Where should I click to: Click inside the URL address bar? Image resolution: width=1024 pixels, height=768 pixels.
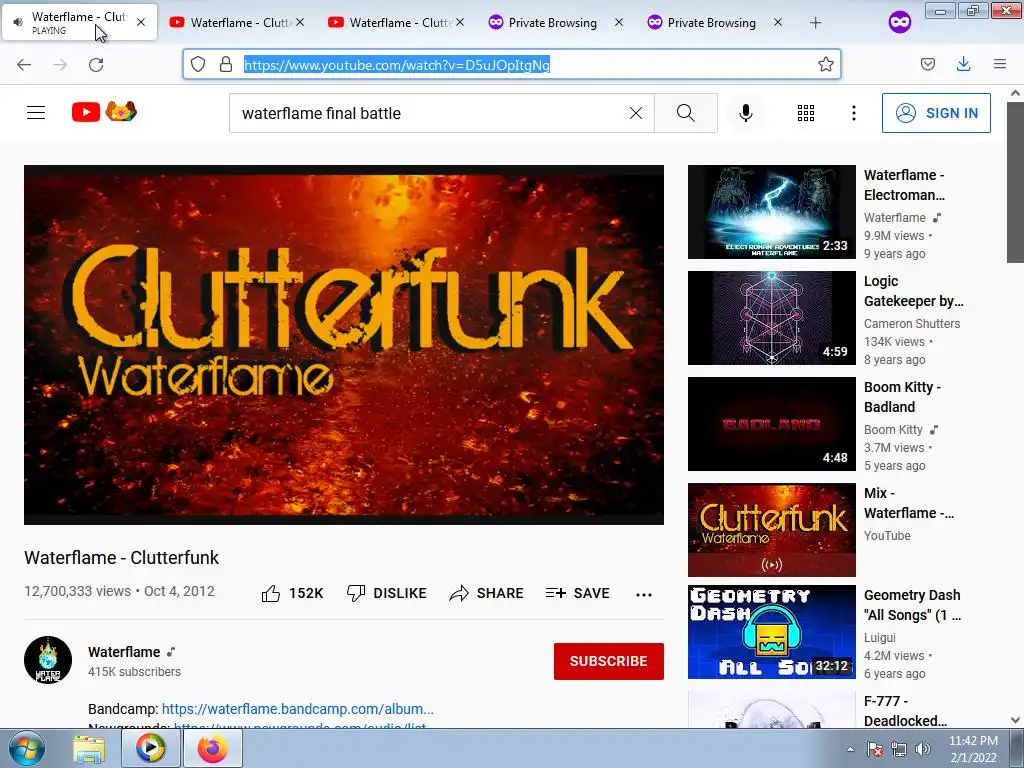tap(511, 64)
